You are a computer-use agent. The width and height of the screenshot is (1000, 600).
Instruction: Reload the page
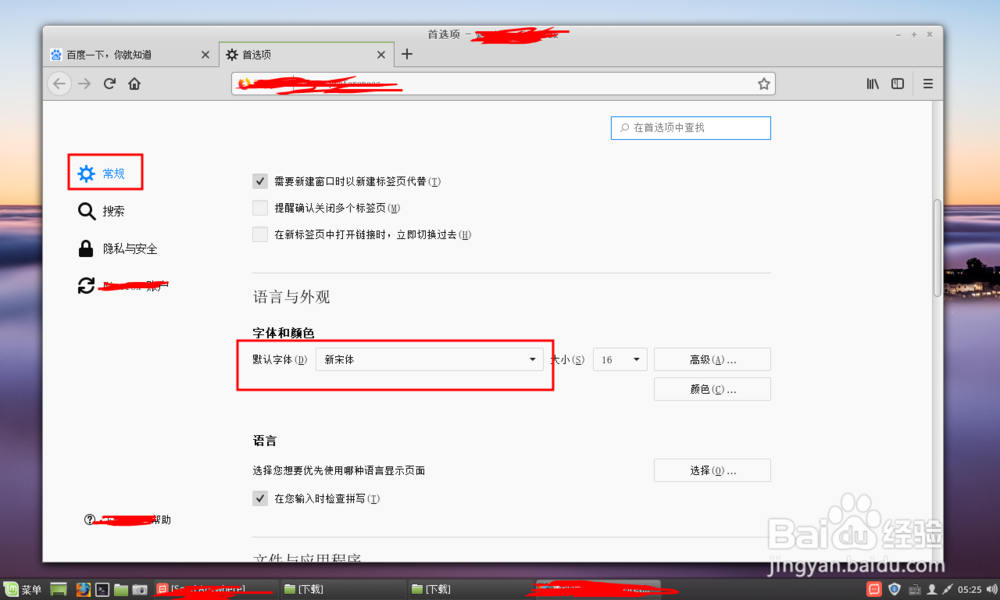[109, 84]
